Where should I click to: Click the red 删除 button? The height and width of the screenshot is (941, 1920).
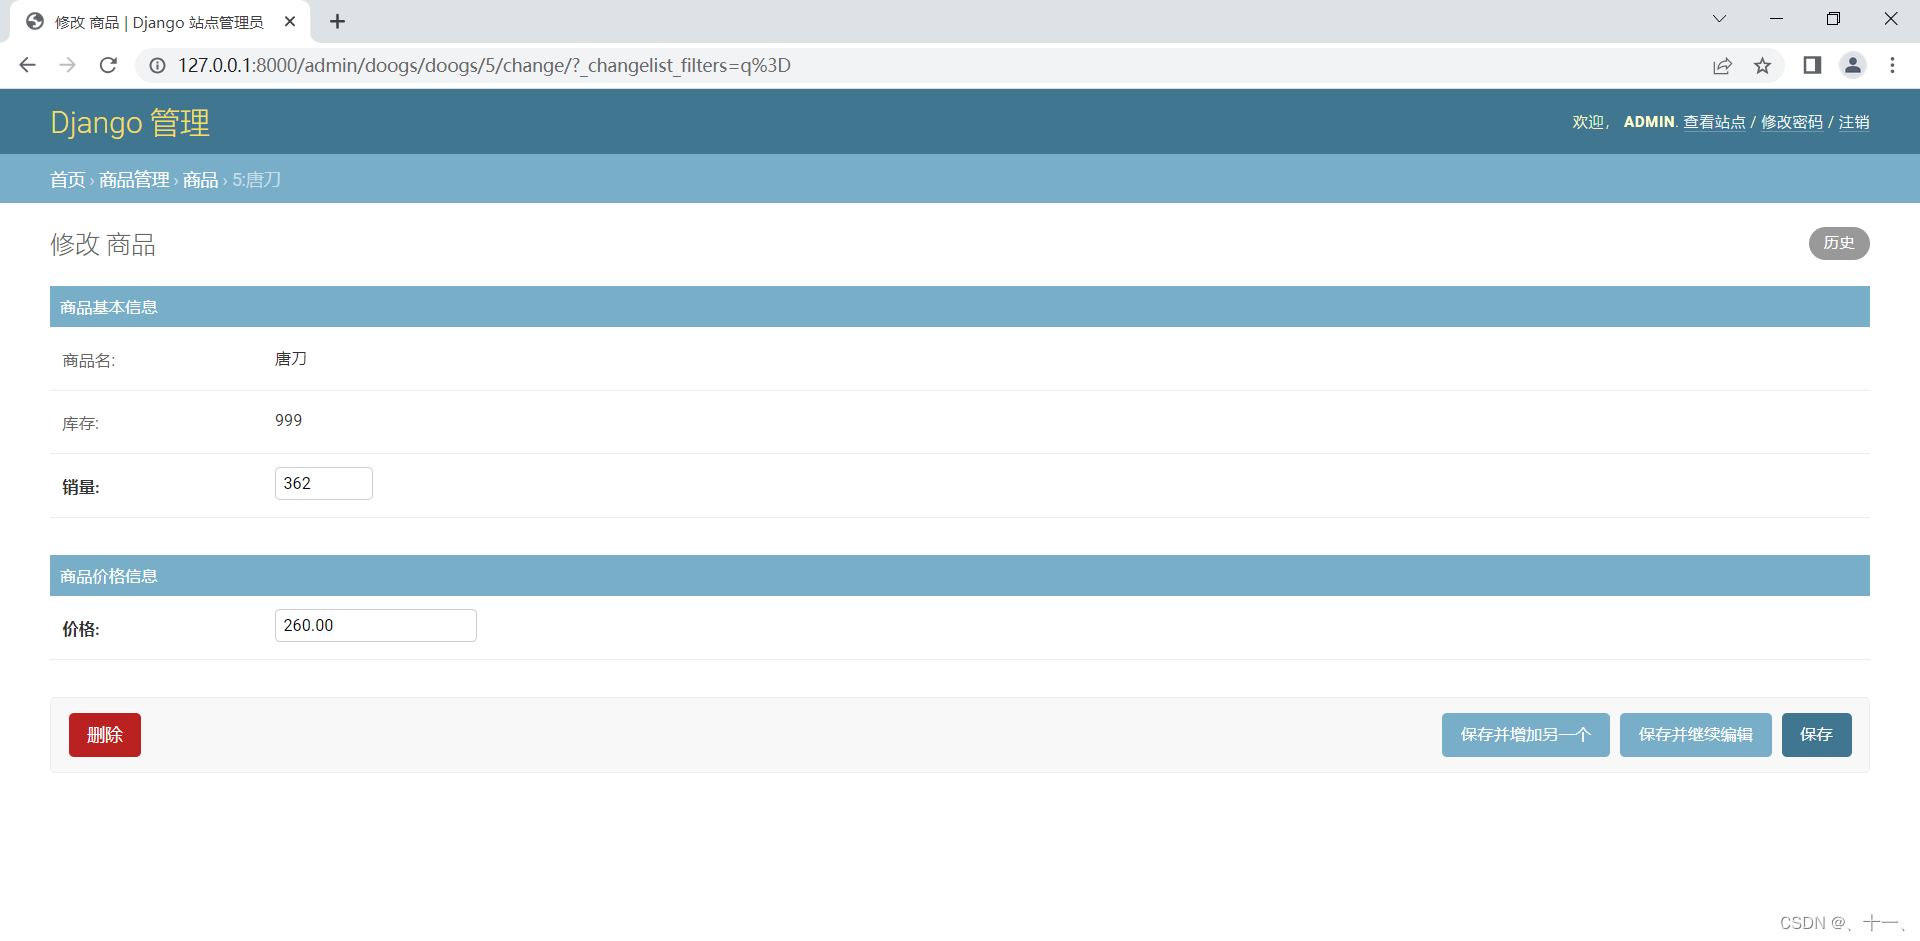point(105,735)
